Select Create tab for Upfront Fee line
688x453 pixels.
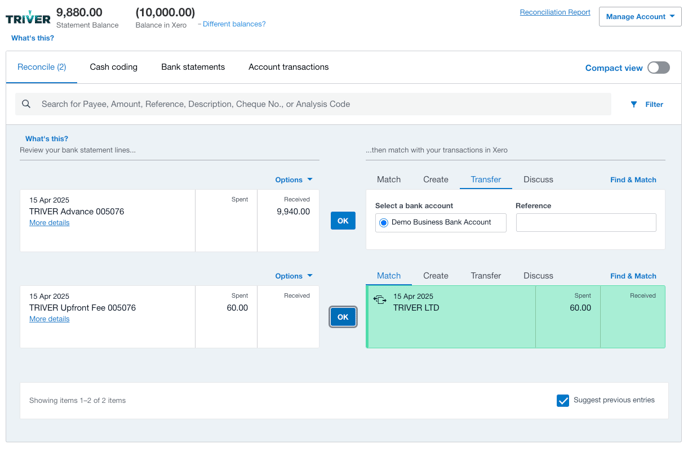pos(436,275)
